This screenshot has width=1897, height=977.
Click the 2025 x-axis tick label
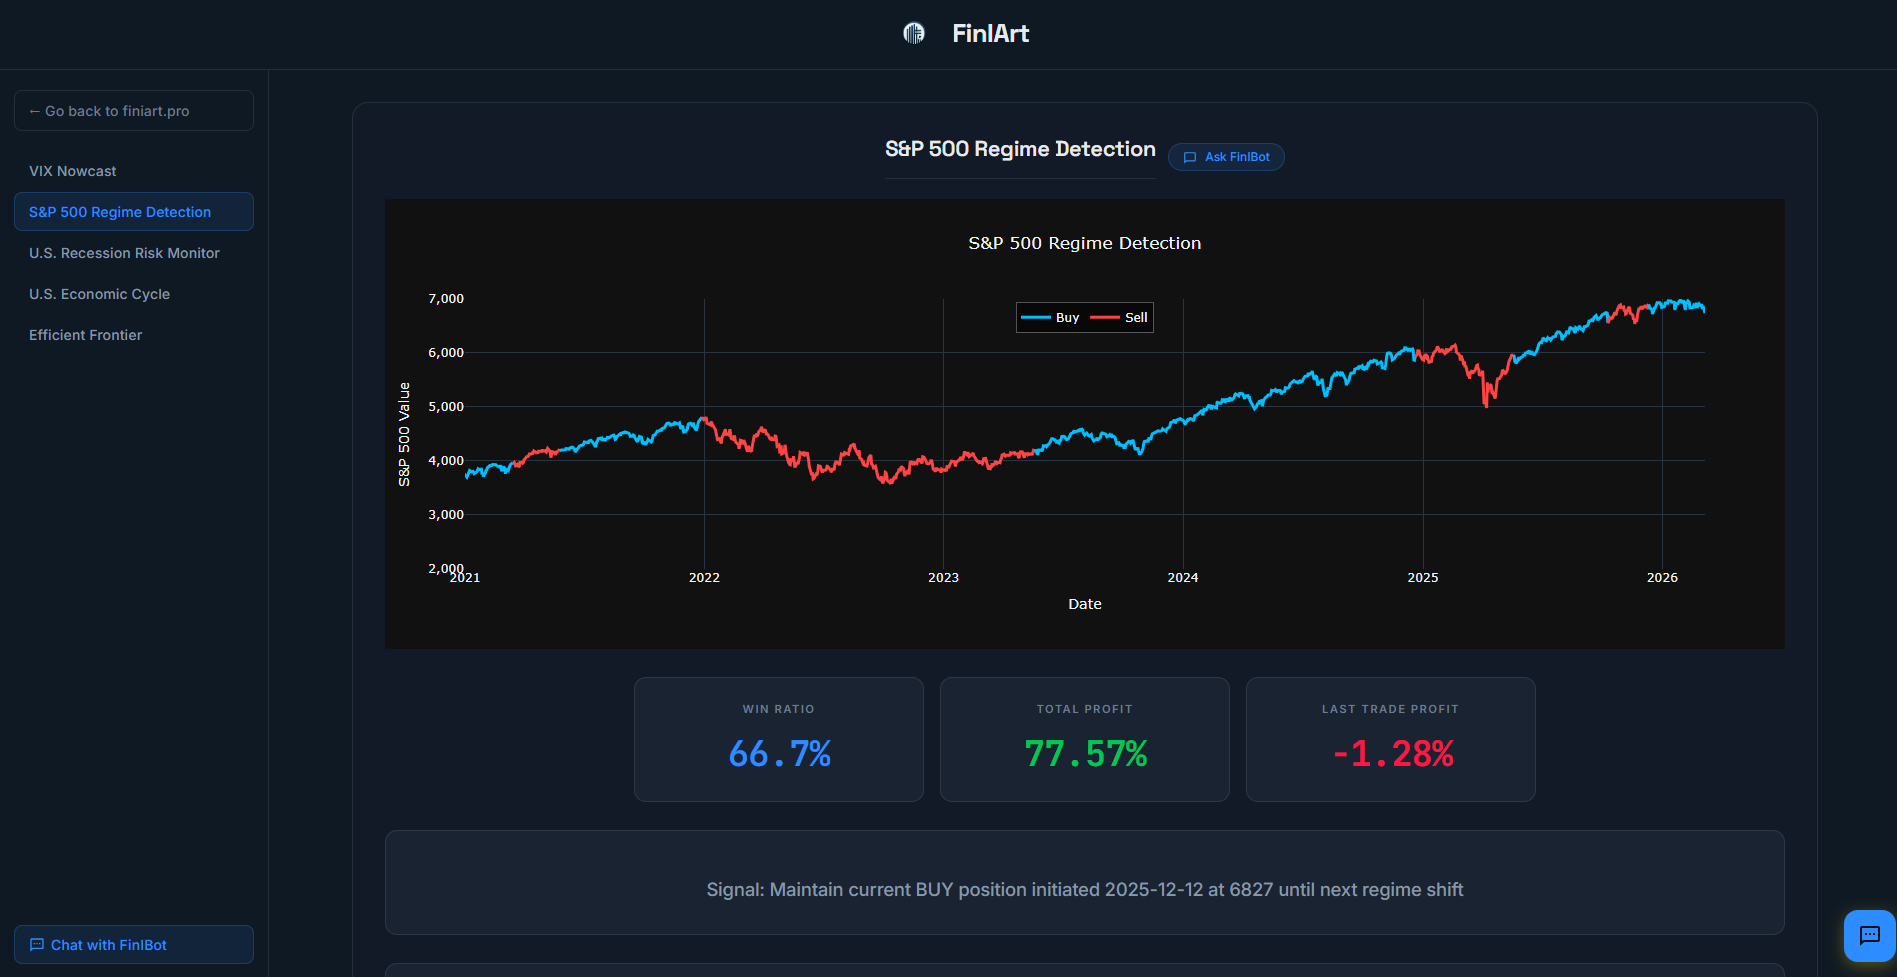pos(1423,578)
